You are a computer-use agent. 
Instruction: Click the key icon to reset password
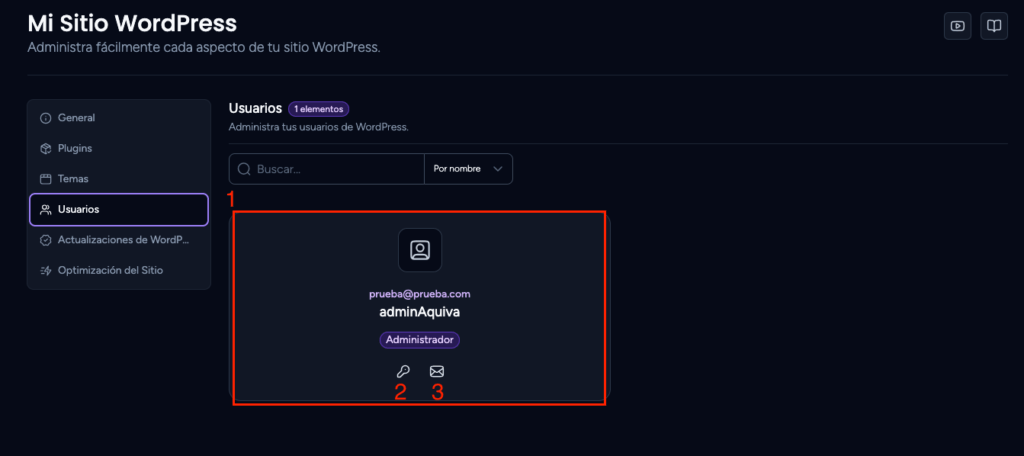[403, 372]
